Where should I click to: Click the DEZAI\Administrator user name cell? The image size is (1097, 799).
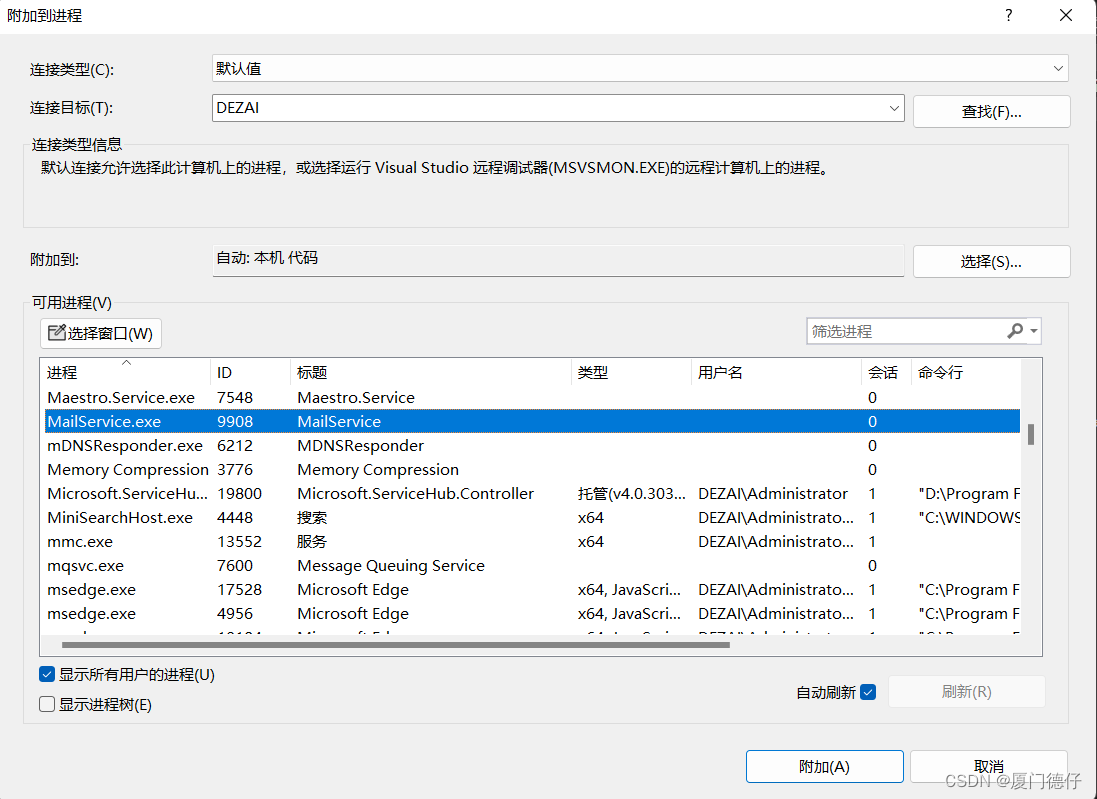pyautogui.click(x=772, y=493)
